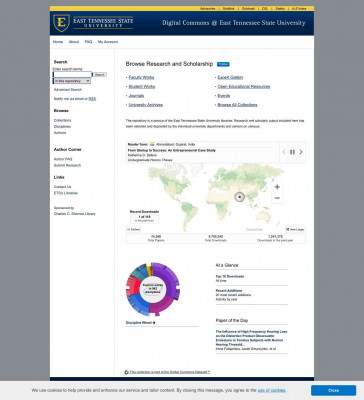Click Downloads in the past year count

click(275, 236)
